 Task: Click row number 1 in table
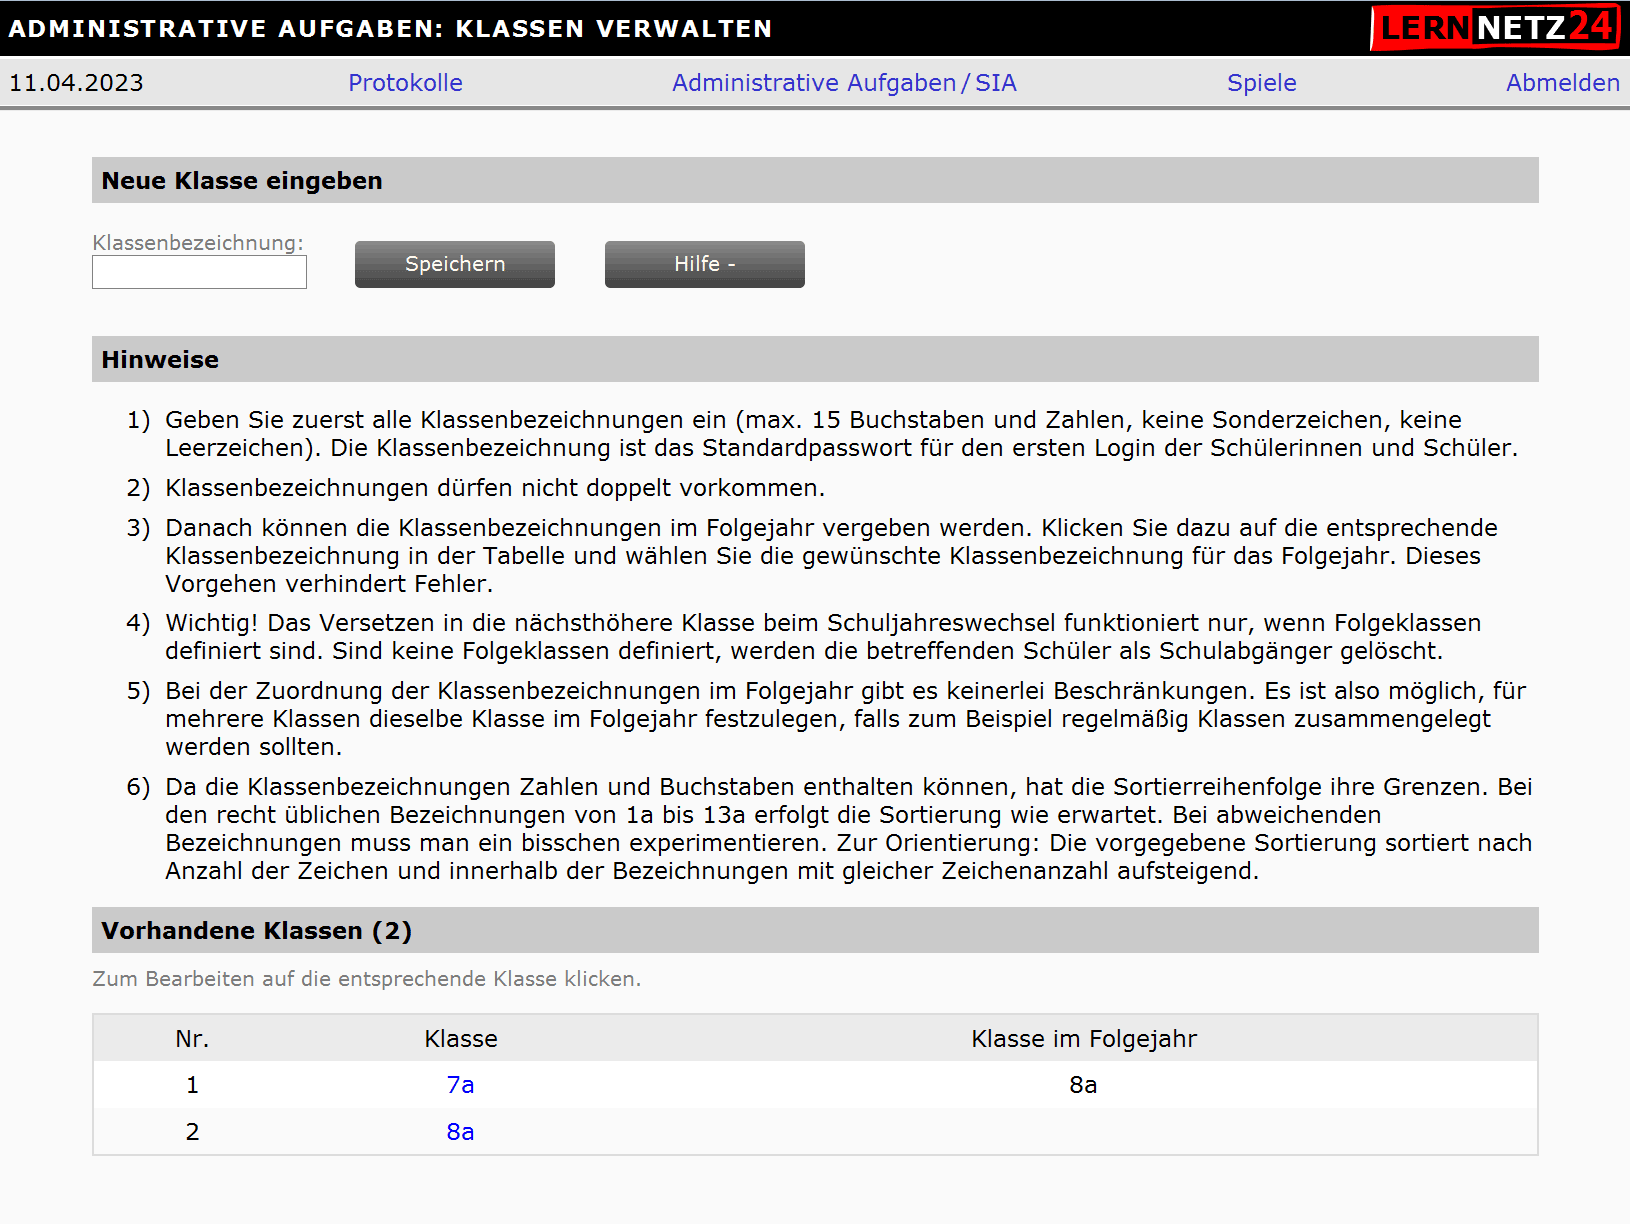click(x=192, y=1085)
